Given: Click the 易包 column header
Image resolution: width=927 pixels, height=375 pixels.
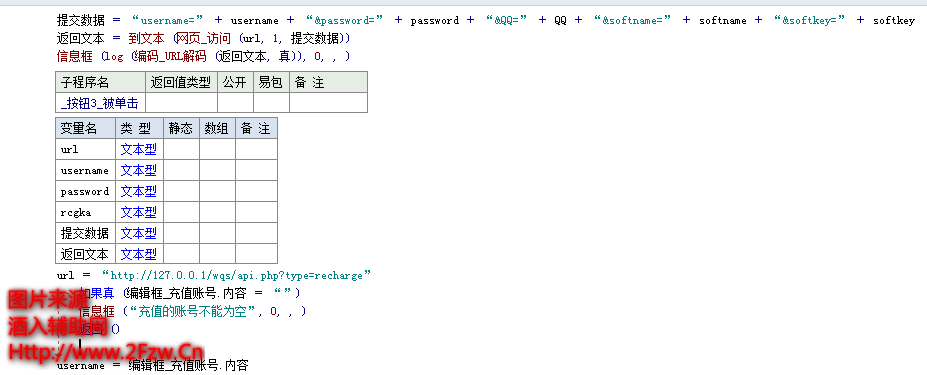Looking at the screenshot, I should point(271,82).
